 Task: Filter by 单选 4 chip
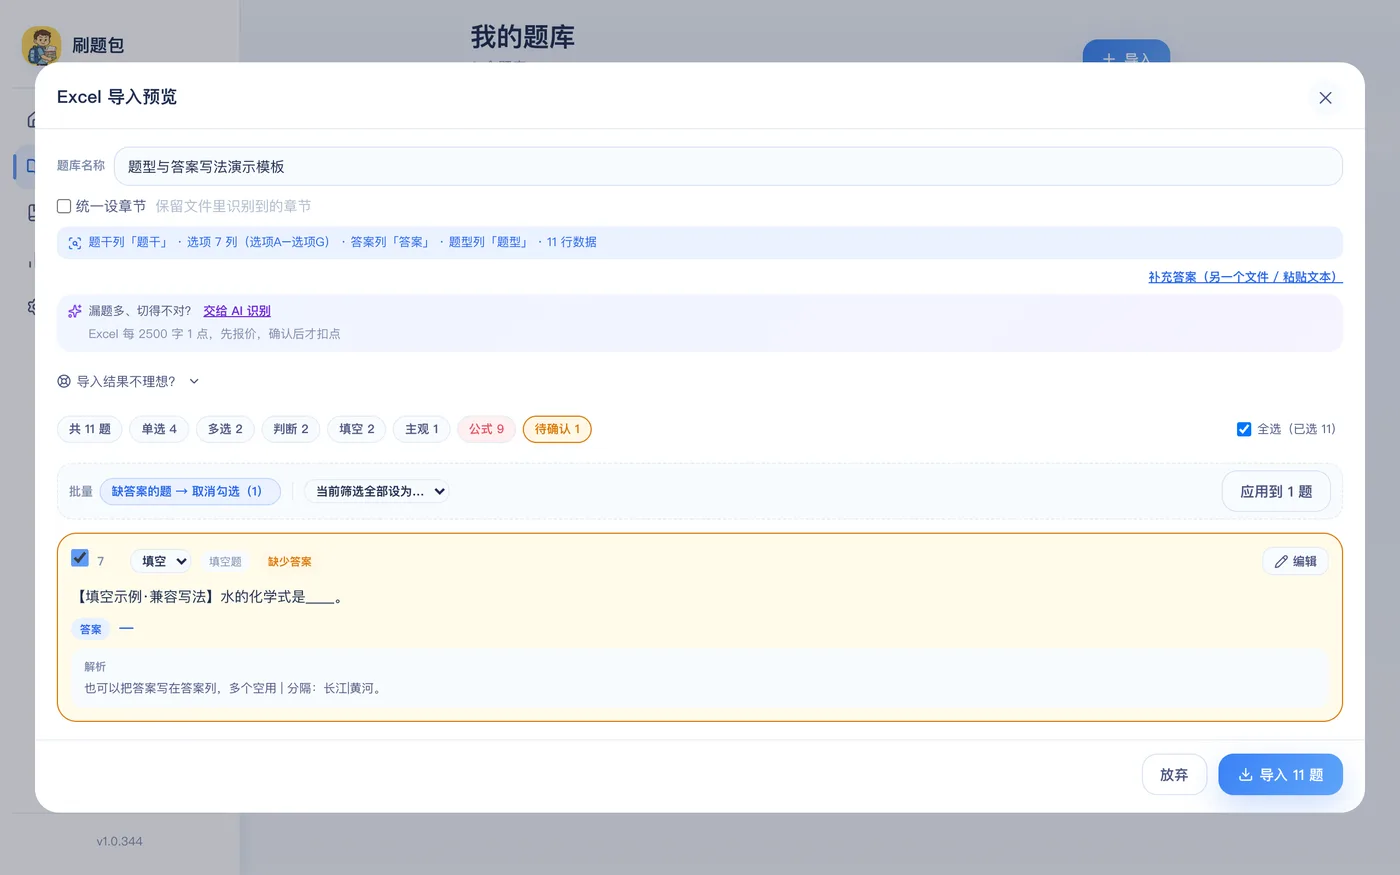click(x=159, y=429)
